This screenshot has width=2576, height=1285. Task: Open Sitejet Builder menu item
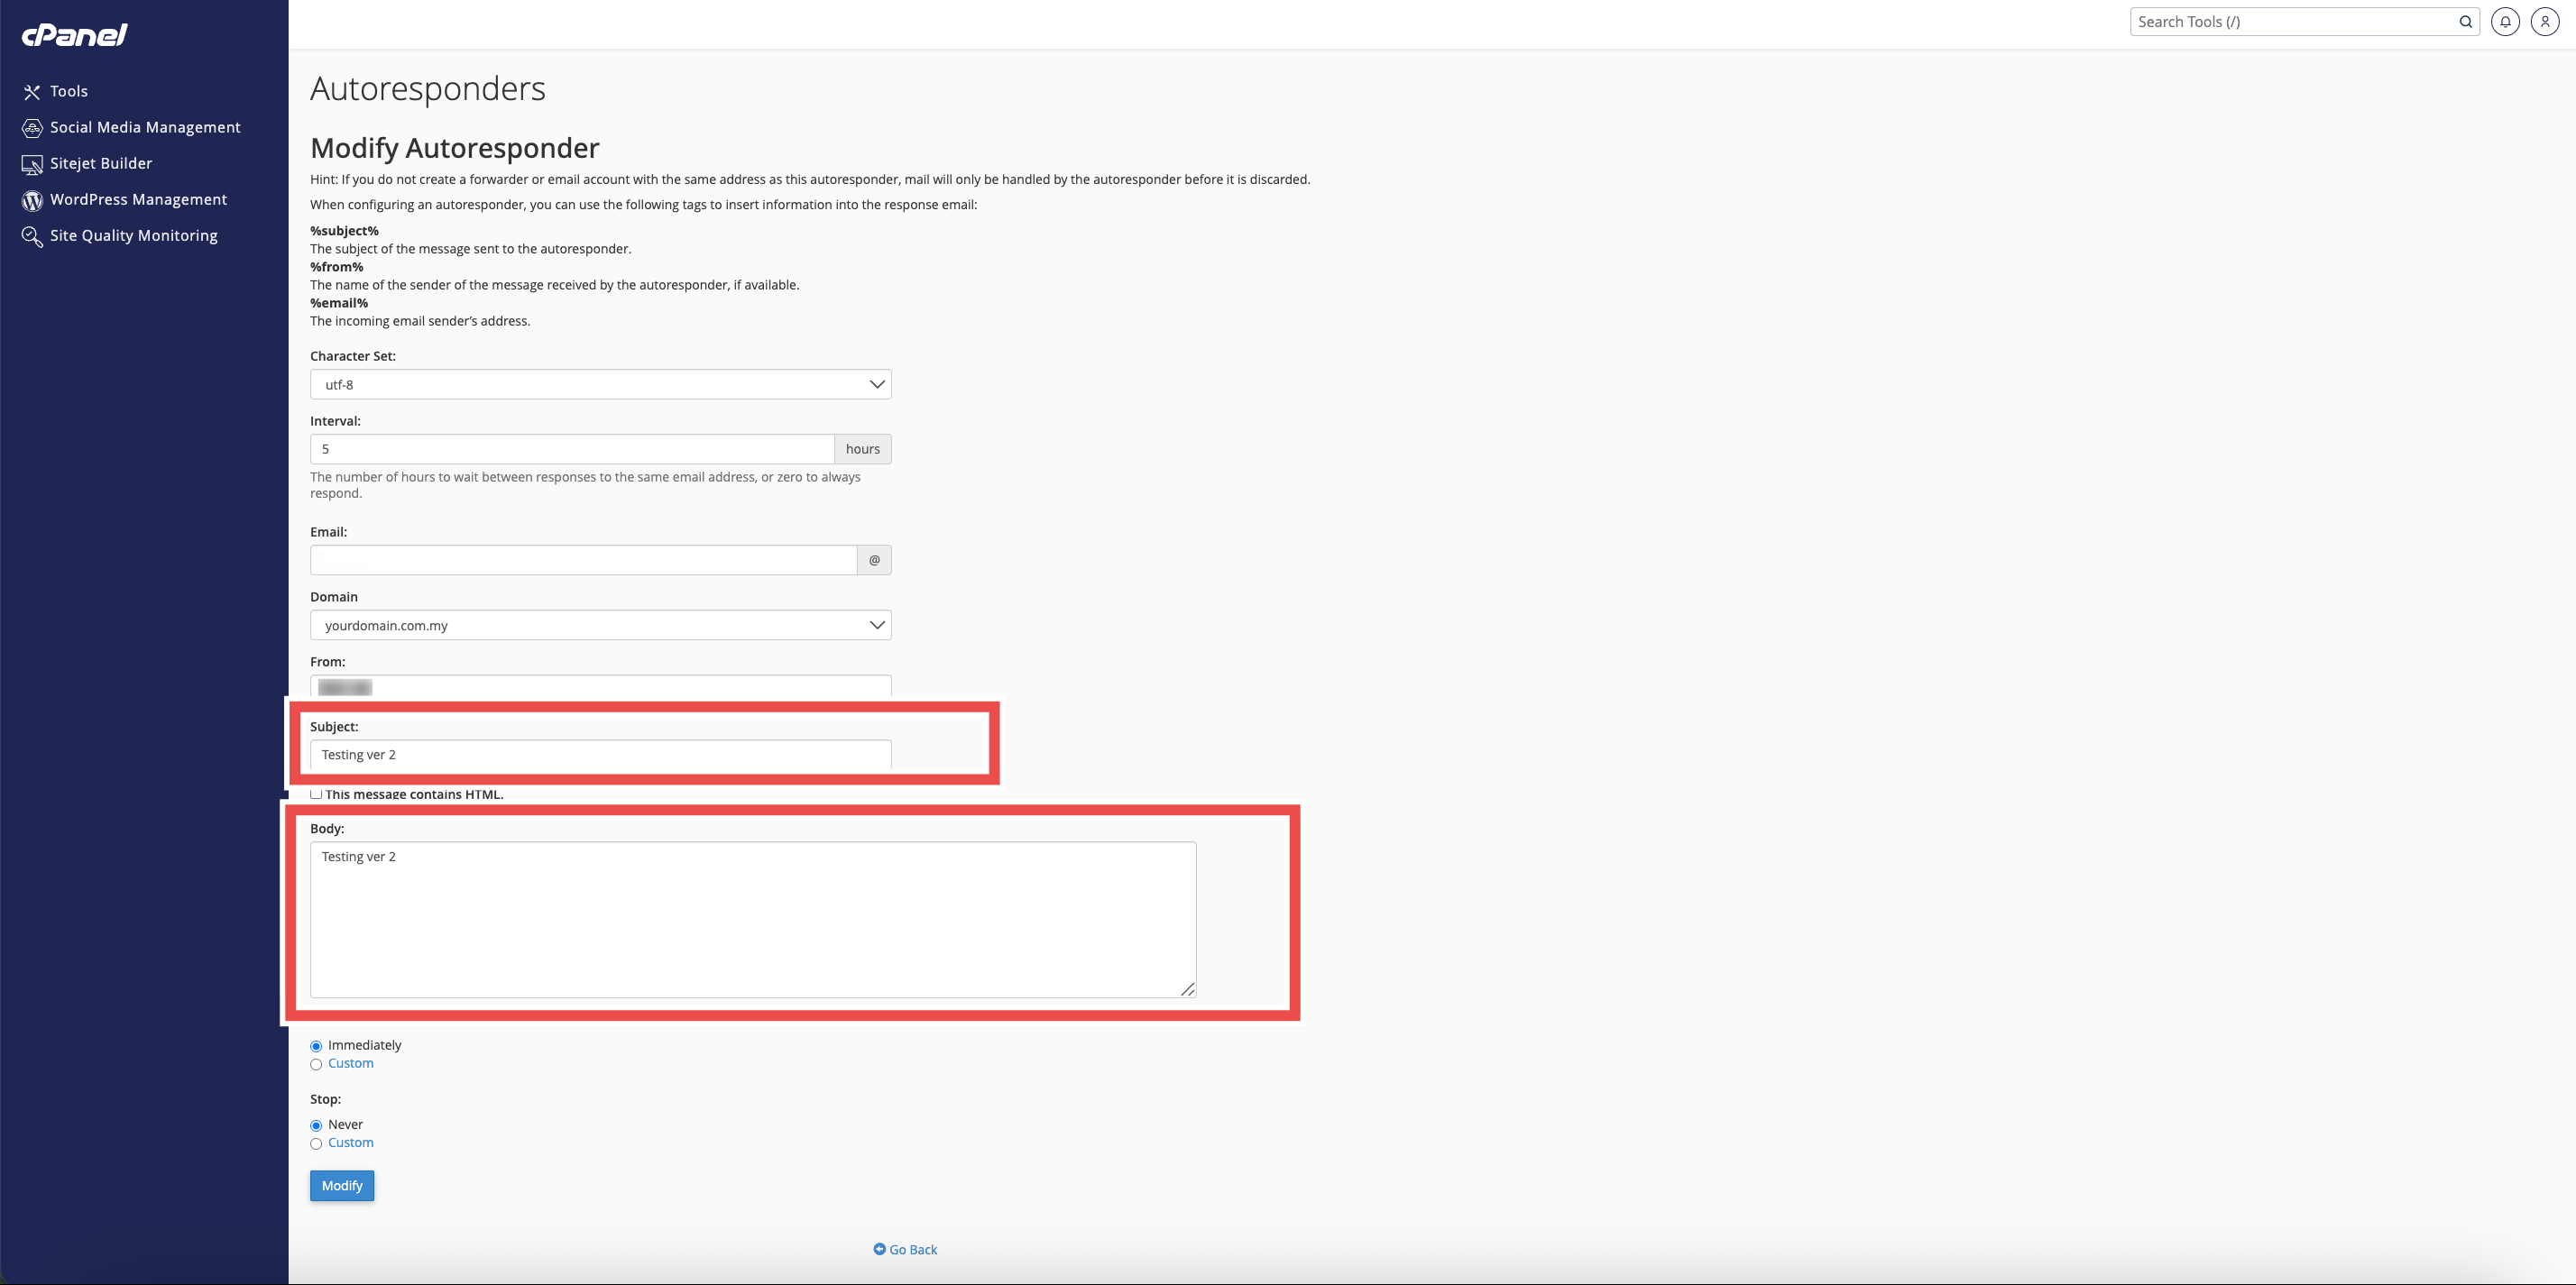coord(101,164)
